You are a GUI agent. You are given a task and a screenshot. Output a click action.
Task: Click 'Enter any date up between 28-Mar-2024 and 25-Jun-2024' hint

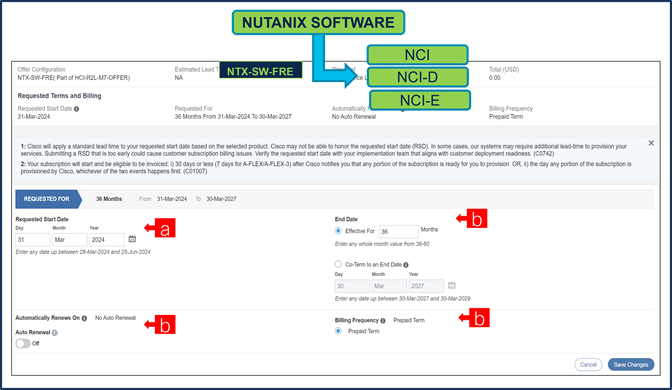(x=83, y=252)
